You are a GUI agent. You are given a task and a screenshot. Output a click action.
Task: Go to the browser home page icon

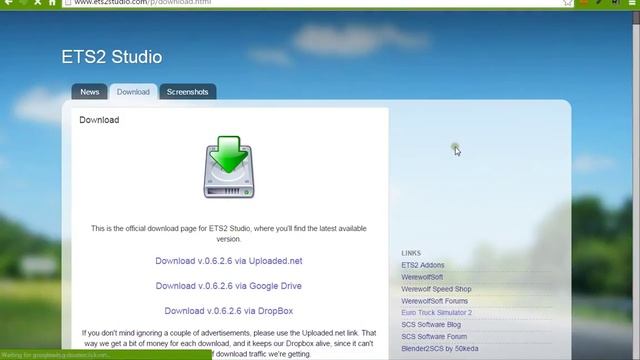tap(52, 2)
